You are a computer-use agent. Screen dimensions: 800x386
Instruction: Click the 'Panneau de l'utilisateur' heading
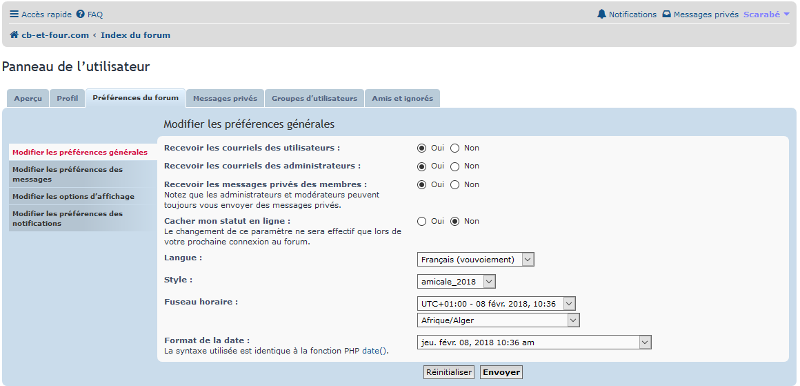(76, 66)
